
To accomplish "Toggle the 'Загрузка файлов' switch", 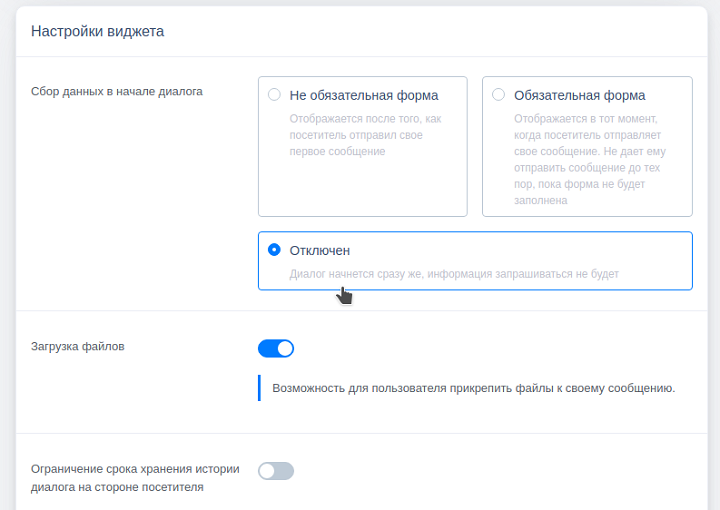I will tap(276, 348).
